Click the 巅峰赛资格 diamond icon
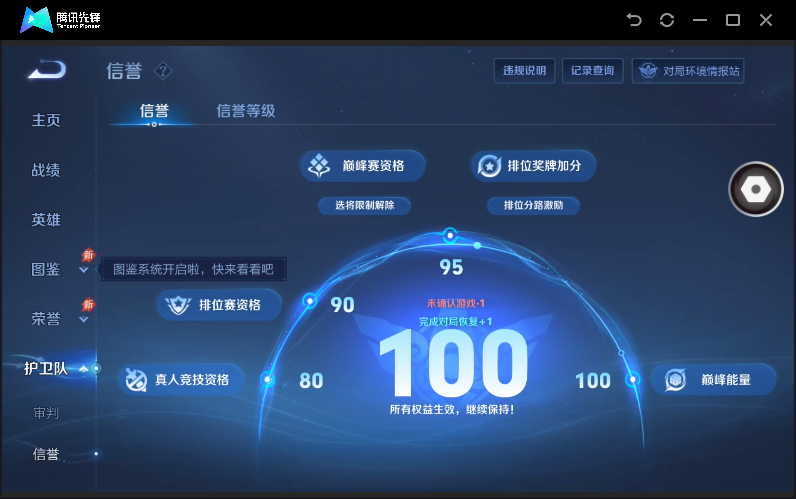This screenshot has height=499, width=796. [319, 165]
